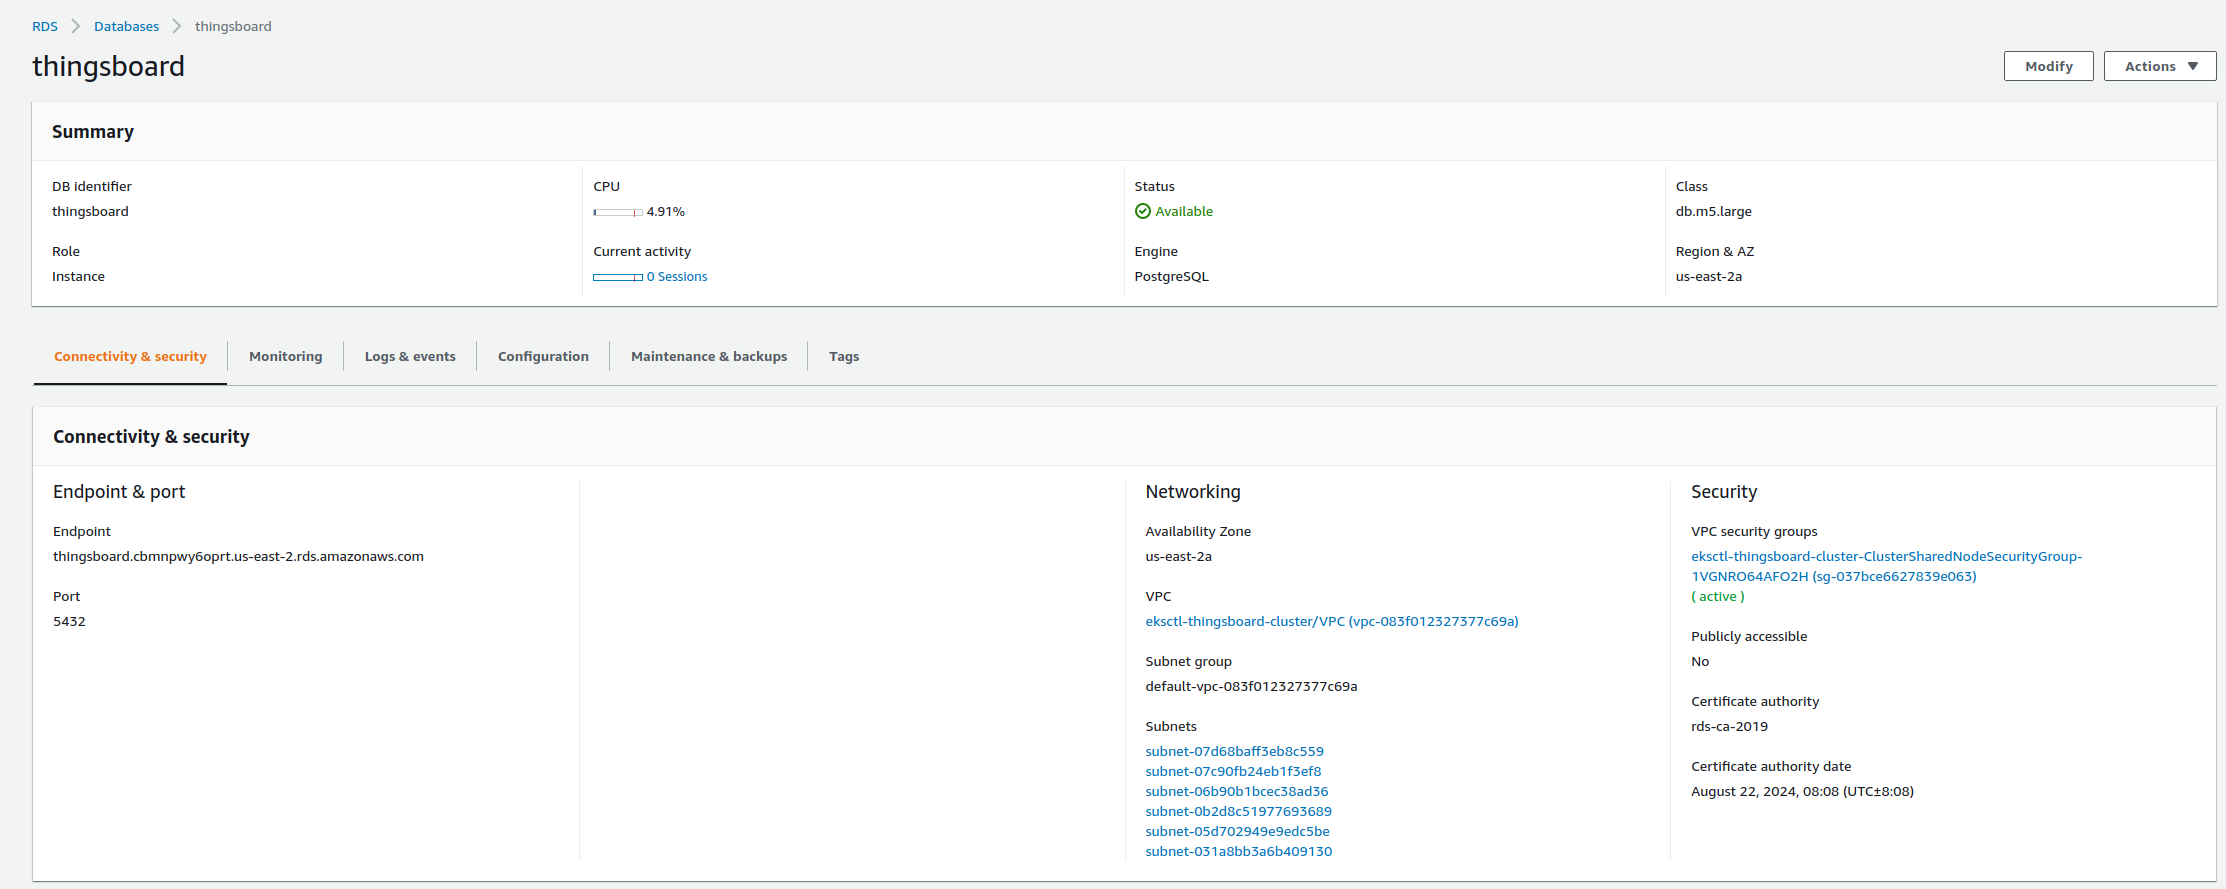The image size is (2226, 889).
Task: Click the subnet group default-vpc-083f012327377c69a
Action: [x=1251, y=686]
